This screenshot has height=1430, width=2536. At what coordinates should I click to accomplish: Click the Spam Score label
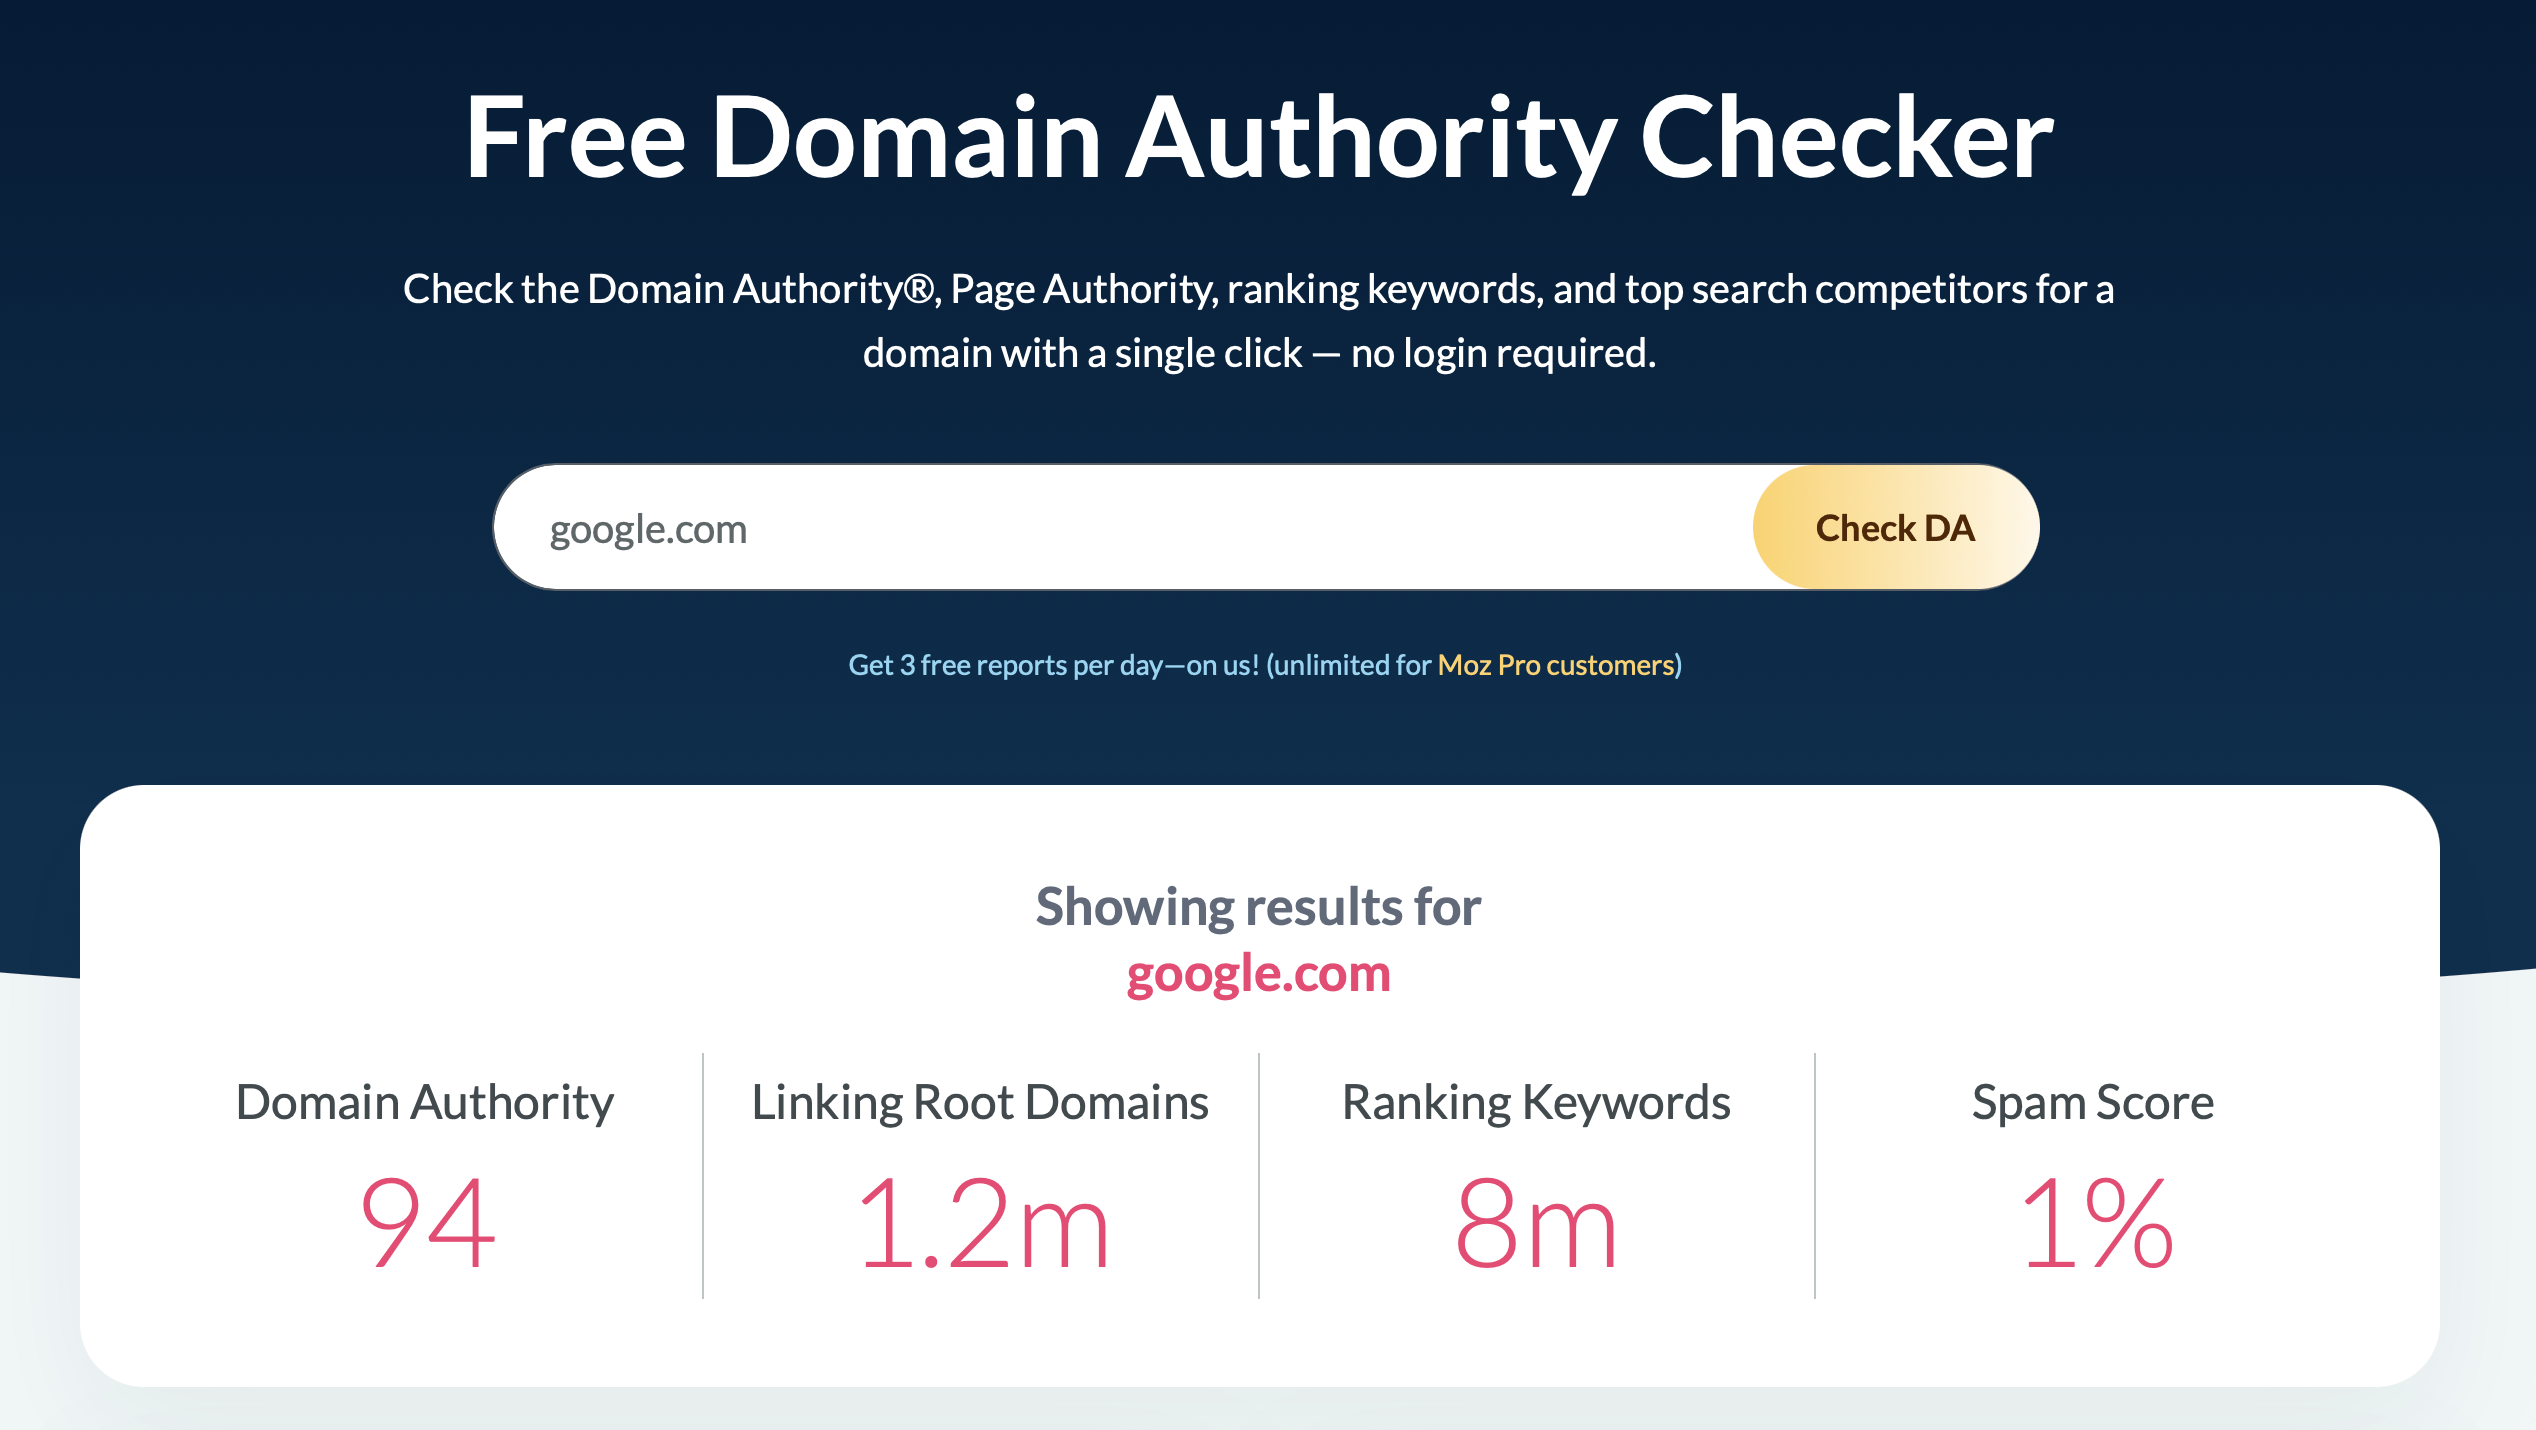2093,1103
